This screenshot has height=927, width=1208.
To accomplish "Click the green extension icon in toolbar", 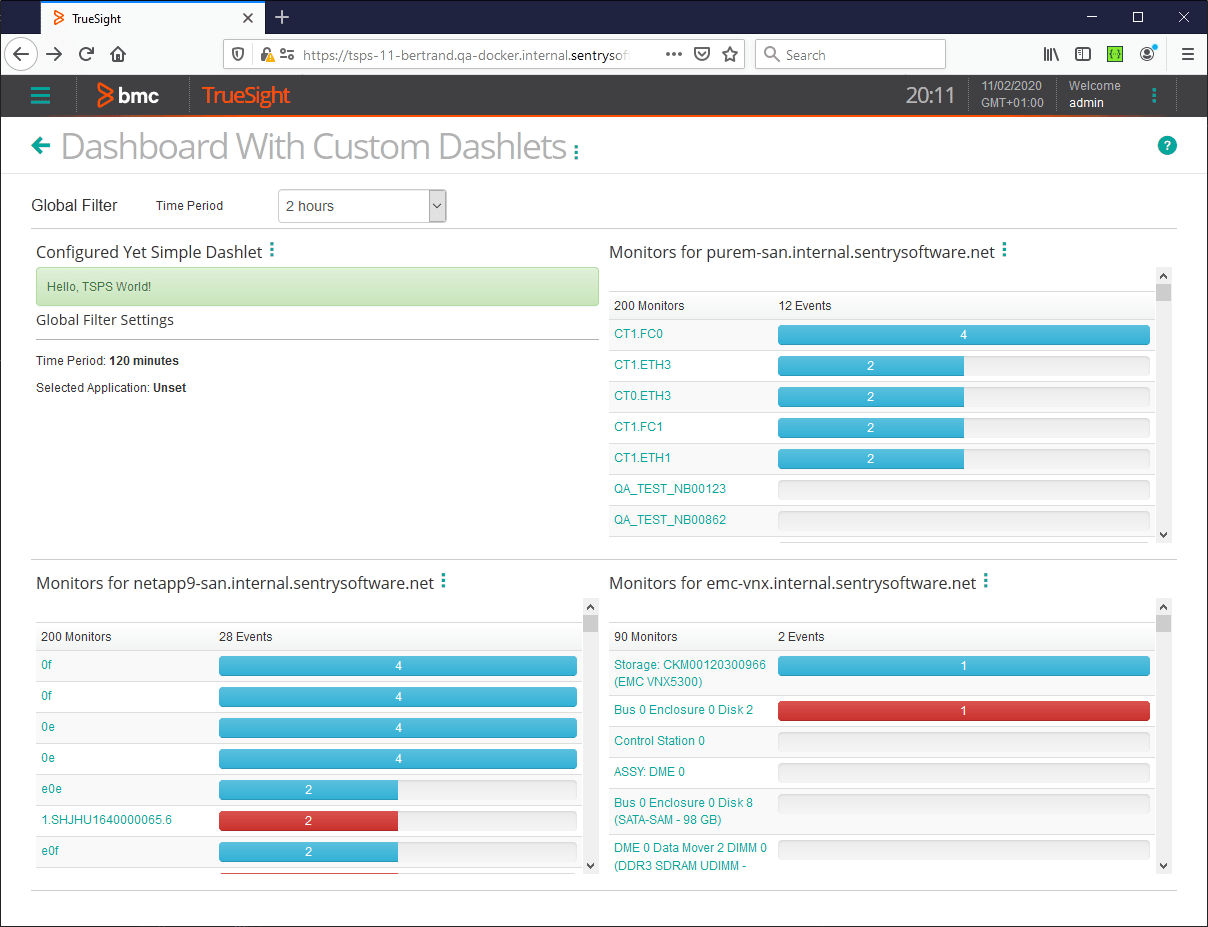I will (1115, 55).
